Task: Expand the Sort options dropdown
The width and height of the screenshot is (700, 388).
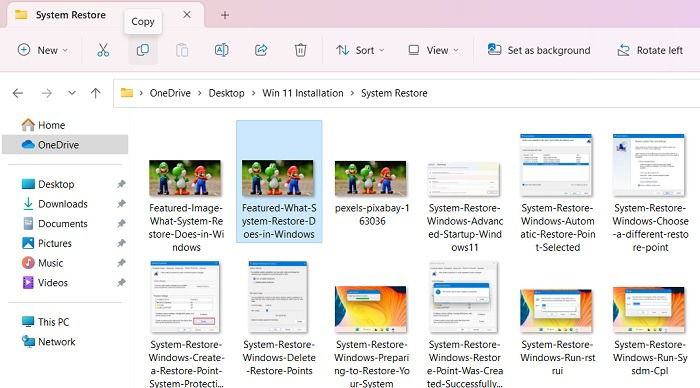Action: pos(360,50)
